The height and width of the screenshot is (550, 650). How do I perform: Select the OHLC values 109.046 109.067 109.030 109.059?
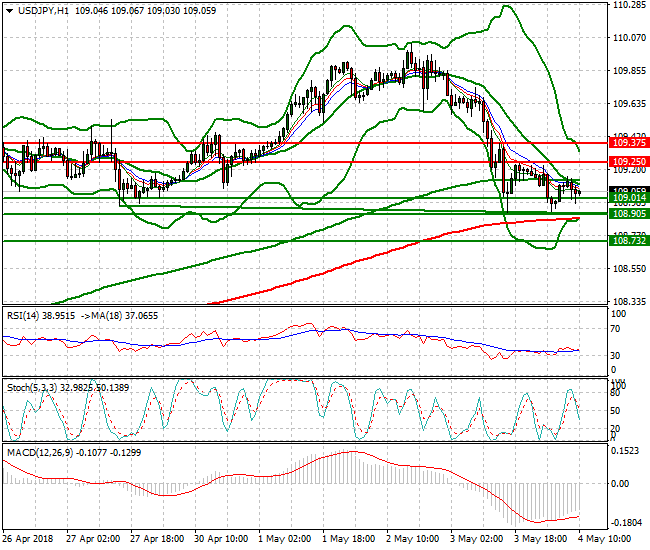point(146,11)
